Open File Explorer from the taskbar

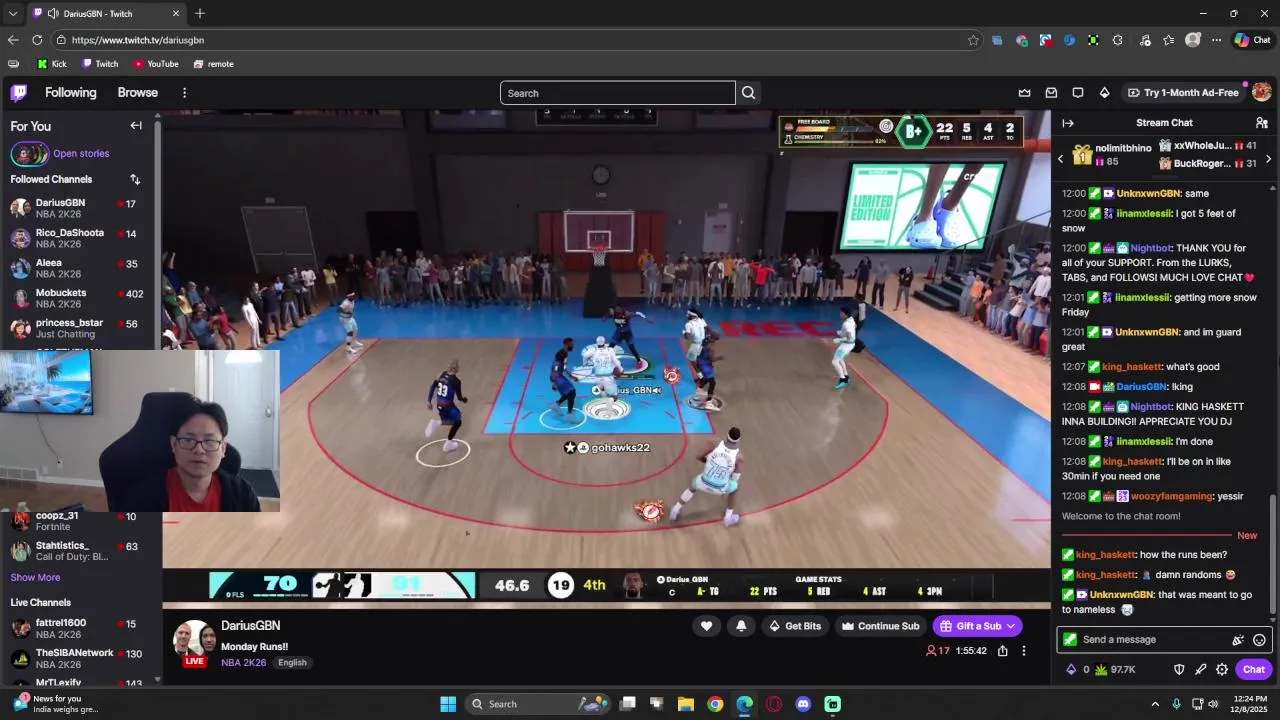[x=686, y=704]
